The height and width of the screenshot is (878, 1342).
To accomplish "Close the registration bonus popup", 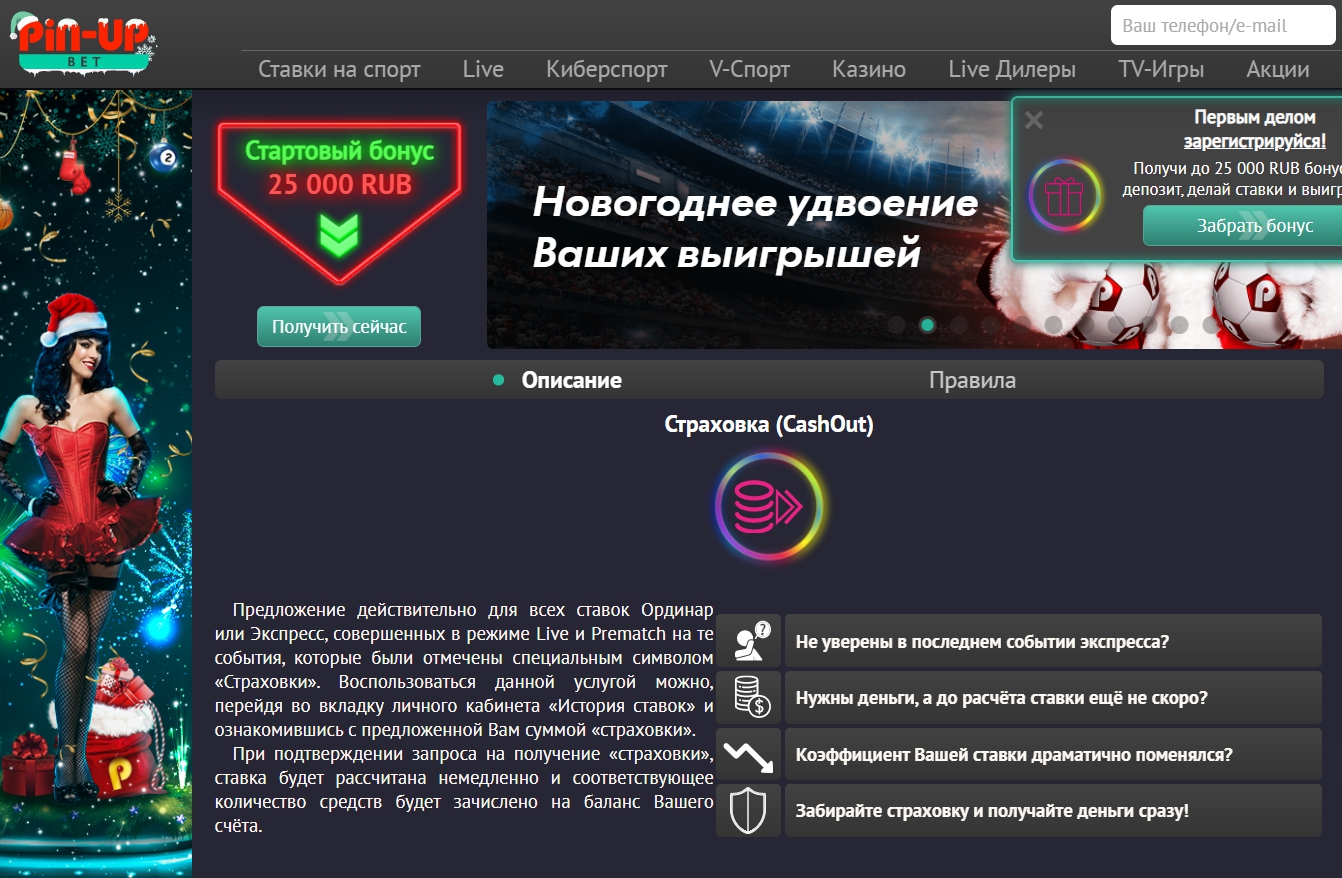I will (1034, 120).
